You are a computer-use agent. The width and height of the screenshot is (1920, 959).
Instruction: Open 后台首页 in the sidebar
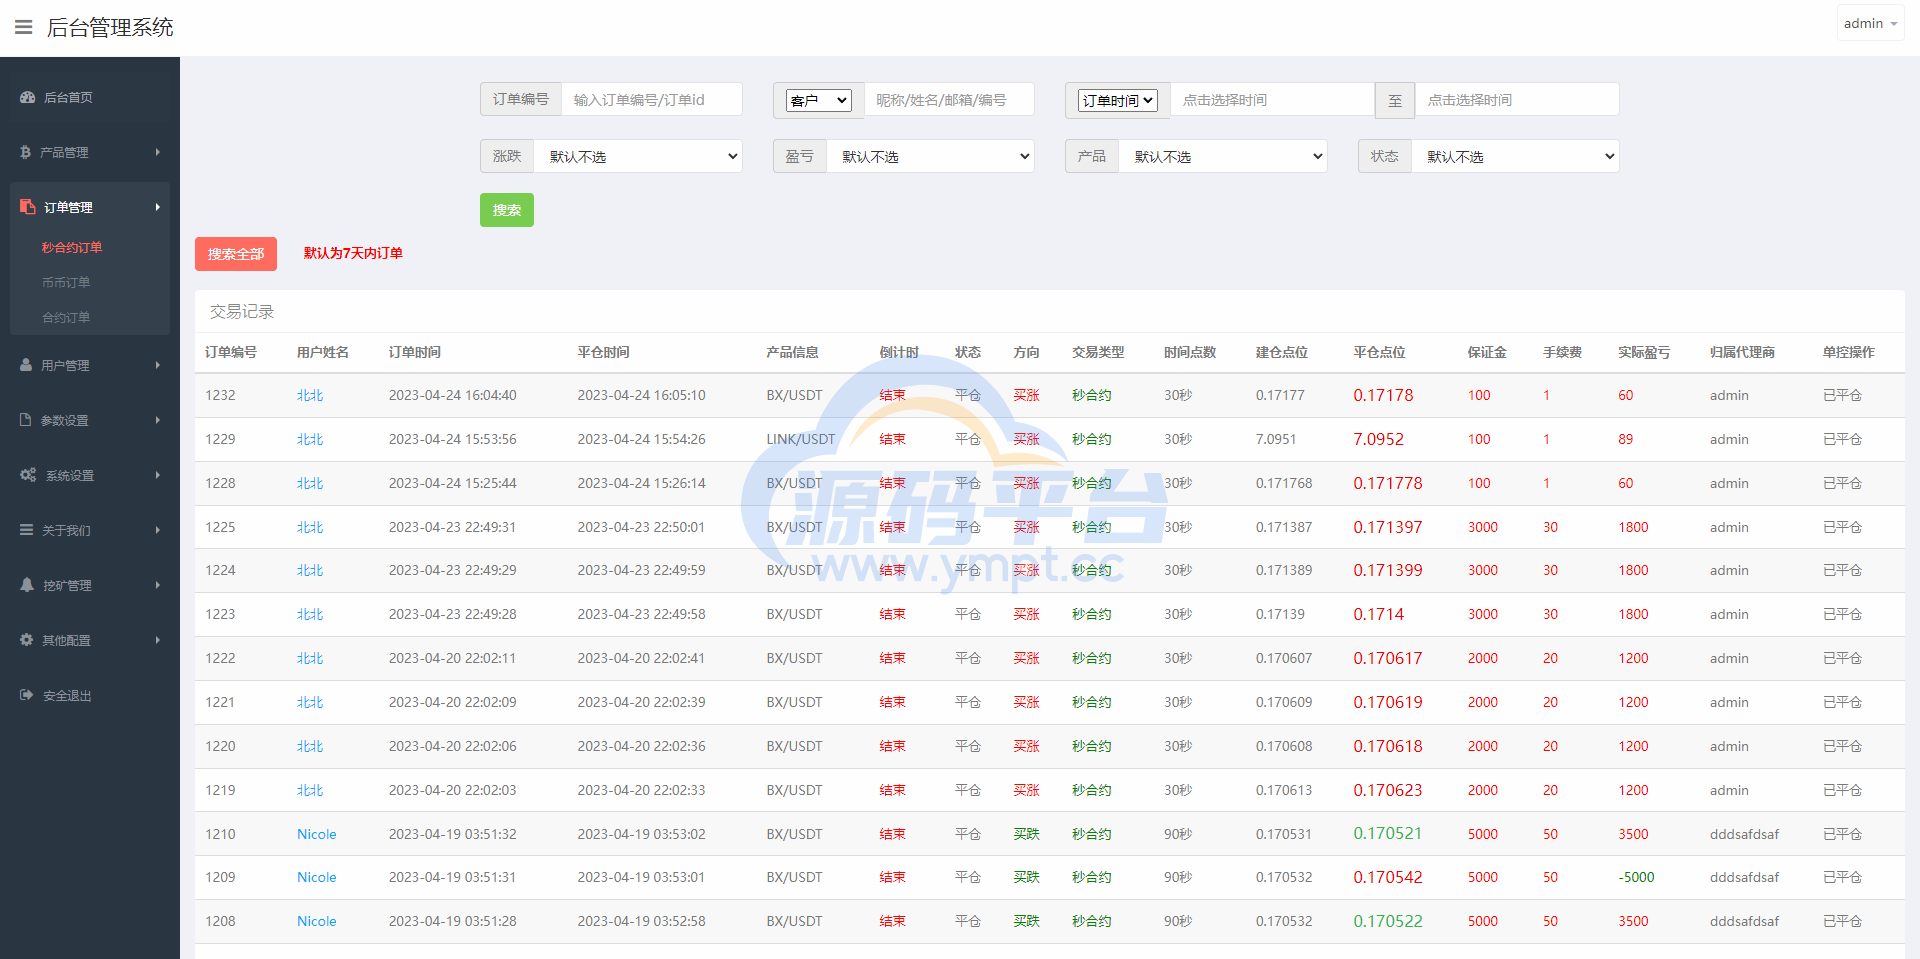[68, 97]
